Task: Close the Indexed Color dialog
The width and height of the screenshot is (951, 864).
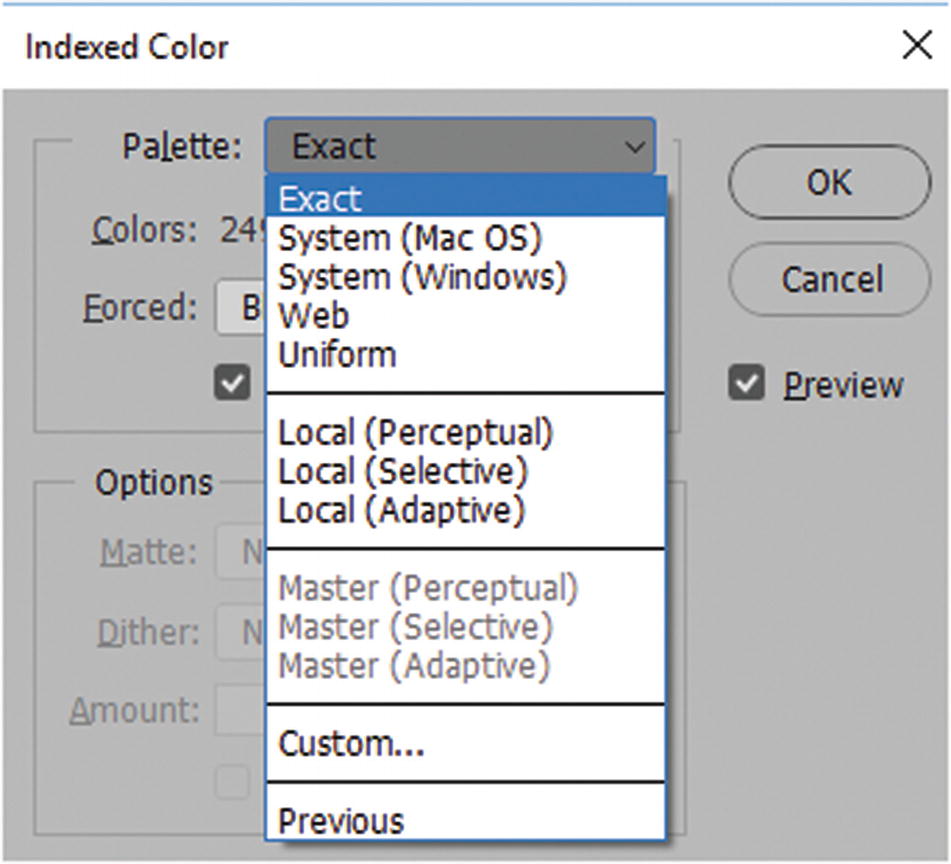Action: pyautogui.click(x=916, y=46)
